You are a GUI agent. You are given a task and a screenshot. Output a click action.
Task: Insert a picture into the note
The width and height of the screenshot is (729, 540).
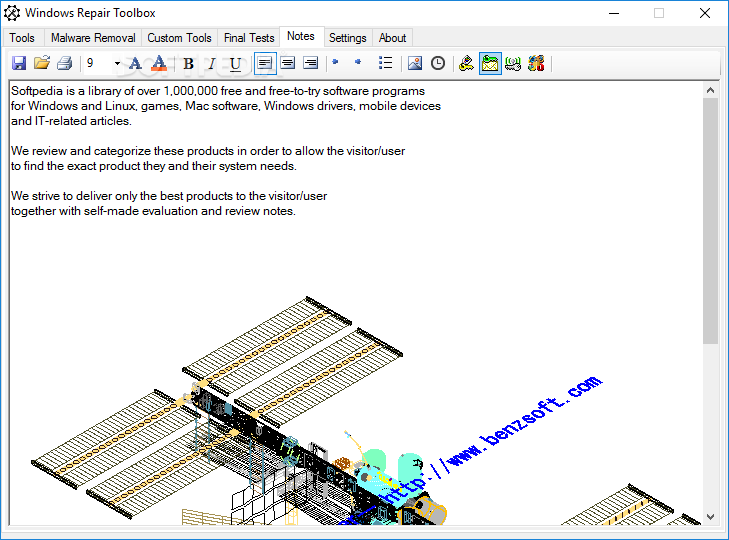415,63
